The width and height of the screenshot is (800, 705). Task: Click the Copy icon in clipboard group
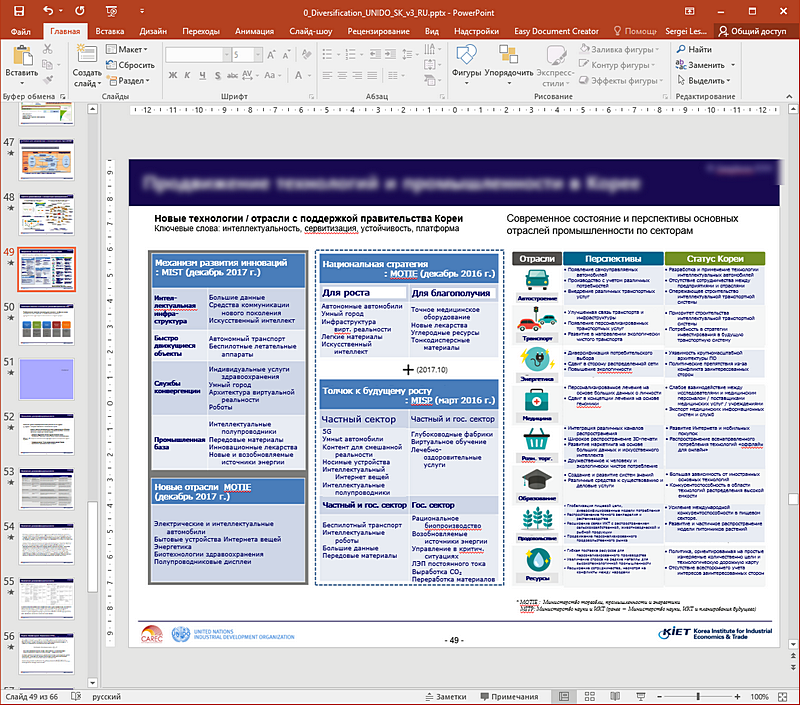[x=47, y=65]
